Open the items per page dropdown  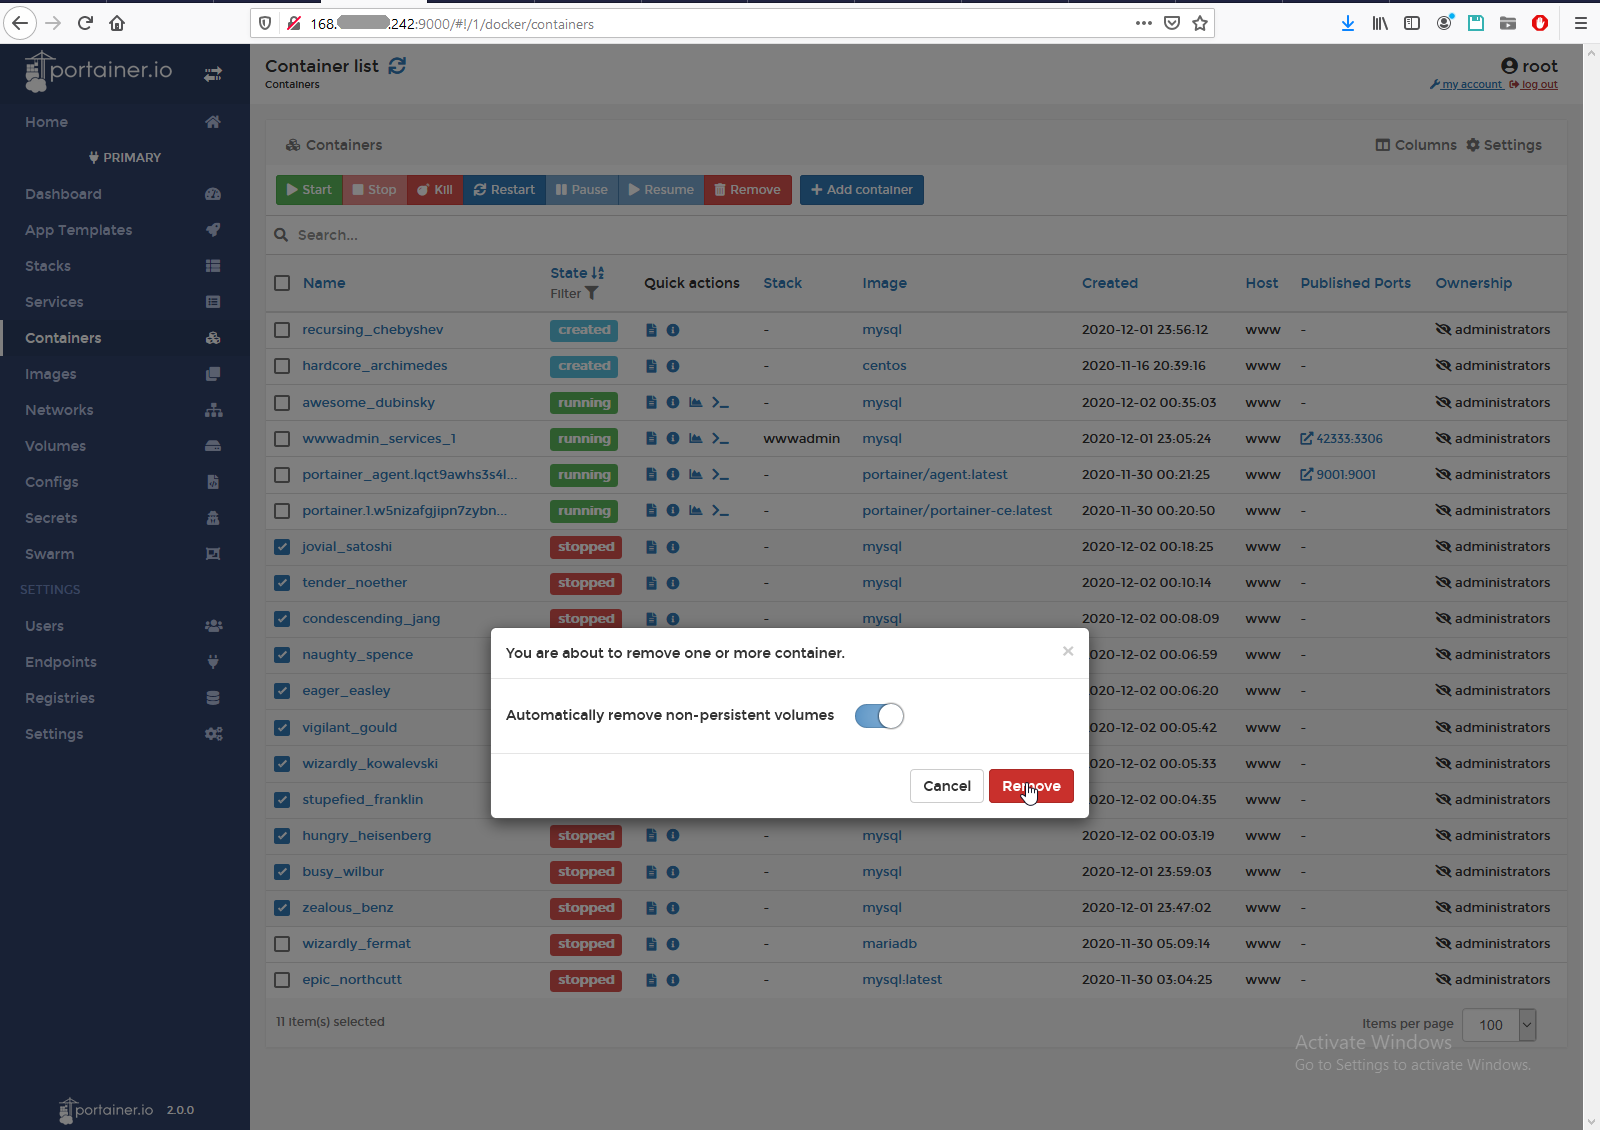pyautogui.click(x=1499, y=1025)
